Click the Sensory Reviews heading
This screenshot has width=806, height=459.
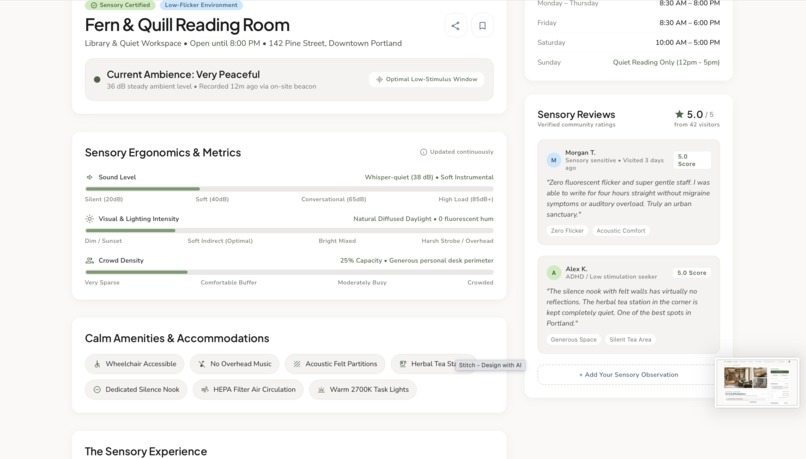pos(576,115)
